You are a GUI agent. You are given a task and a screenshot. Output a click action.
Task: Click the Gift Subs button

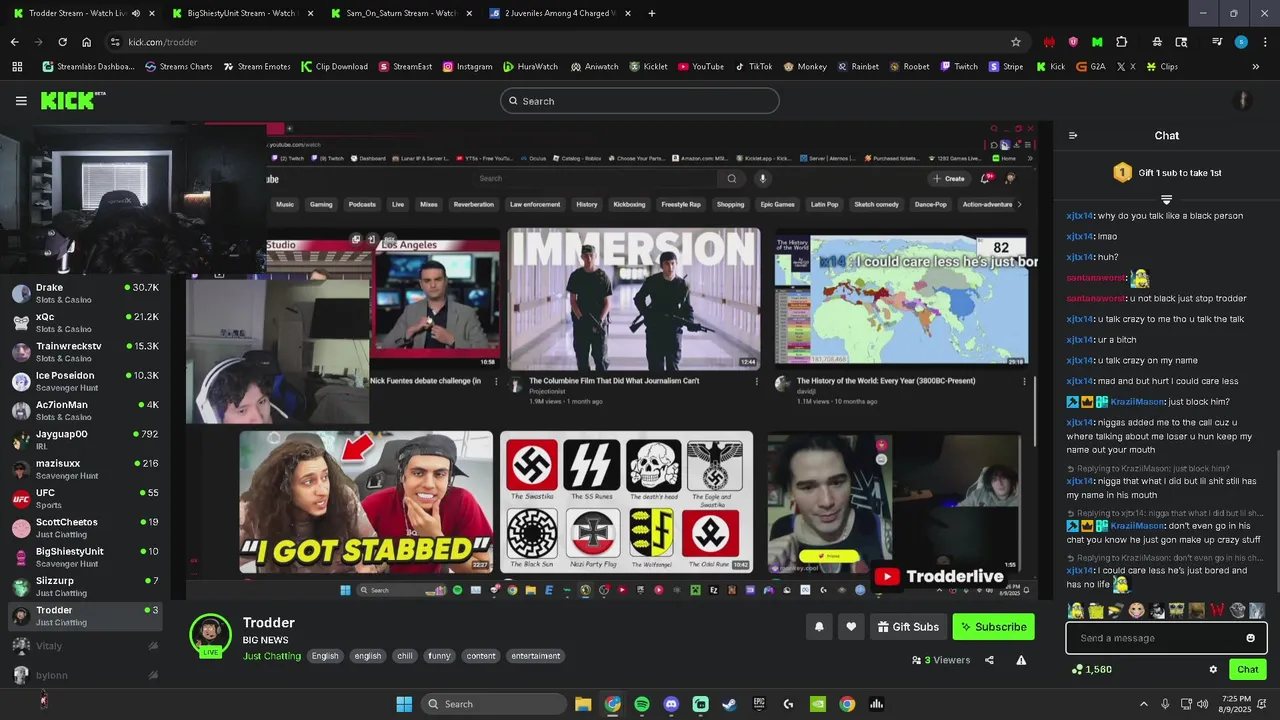point(908,627)
